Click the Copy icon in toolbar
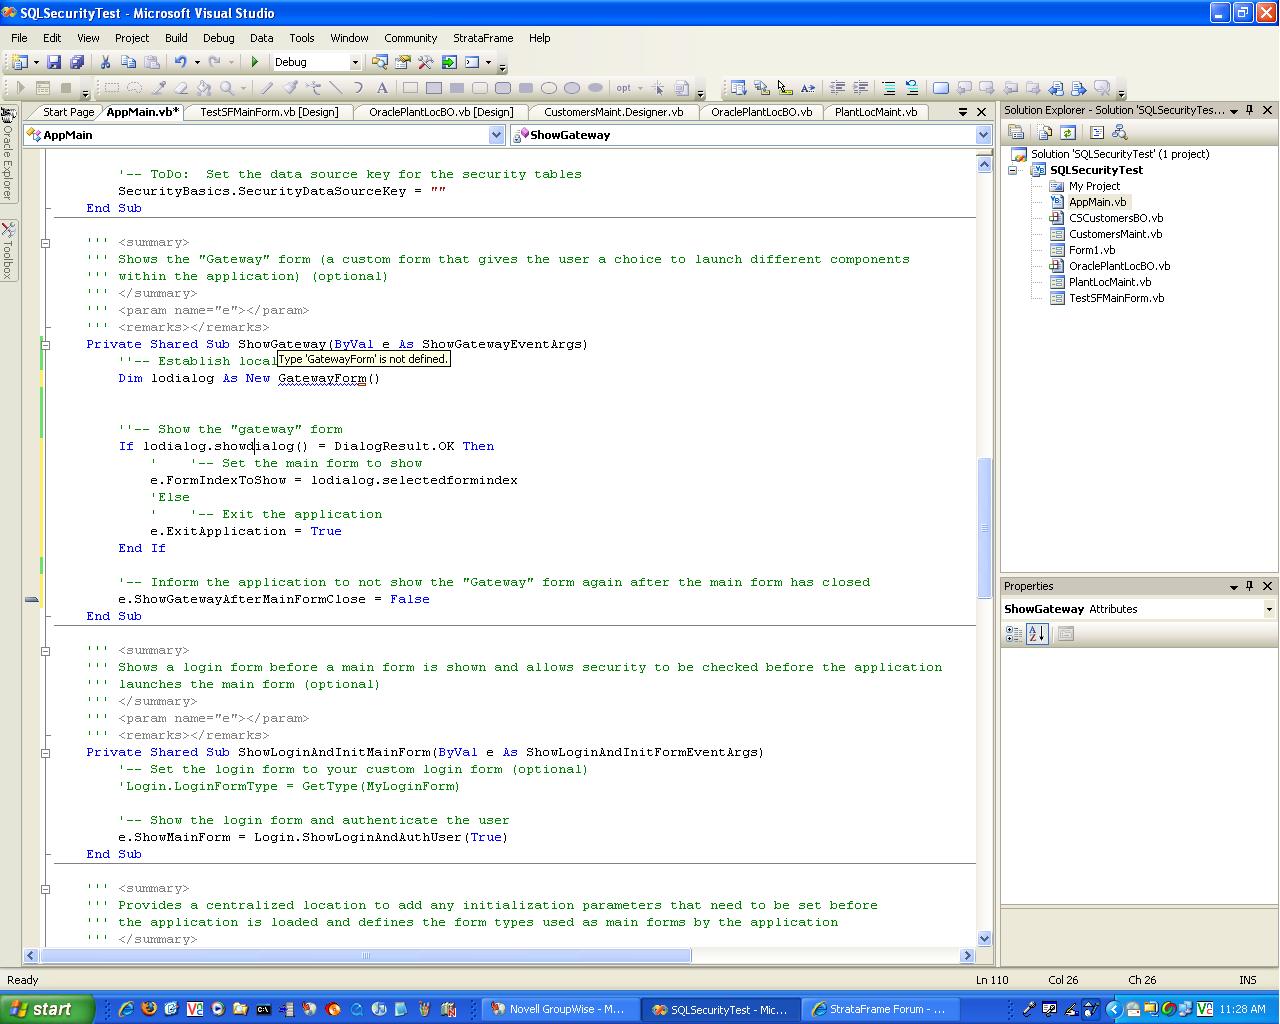1280x1024 pixels. 128,62
